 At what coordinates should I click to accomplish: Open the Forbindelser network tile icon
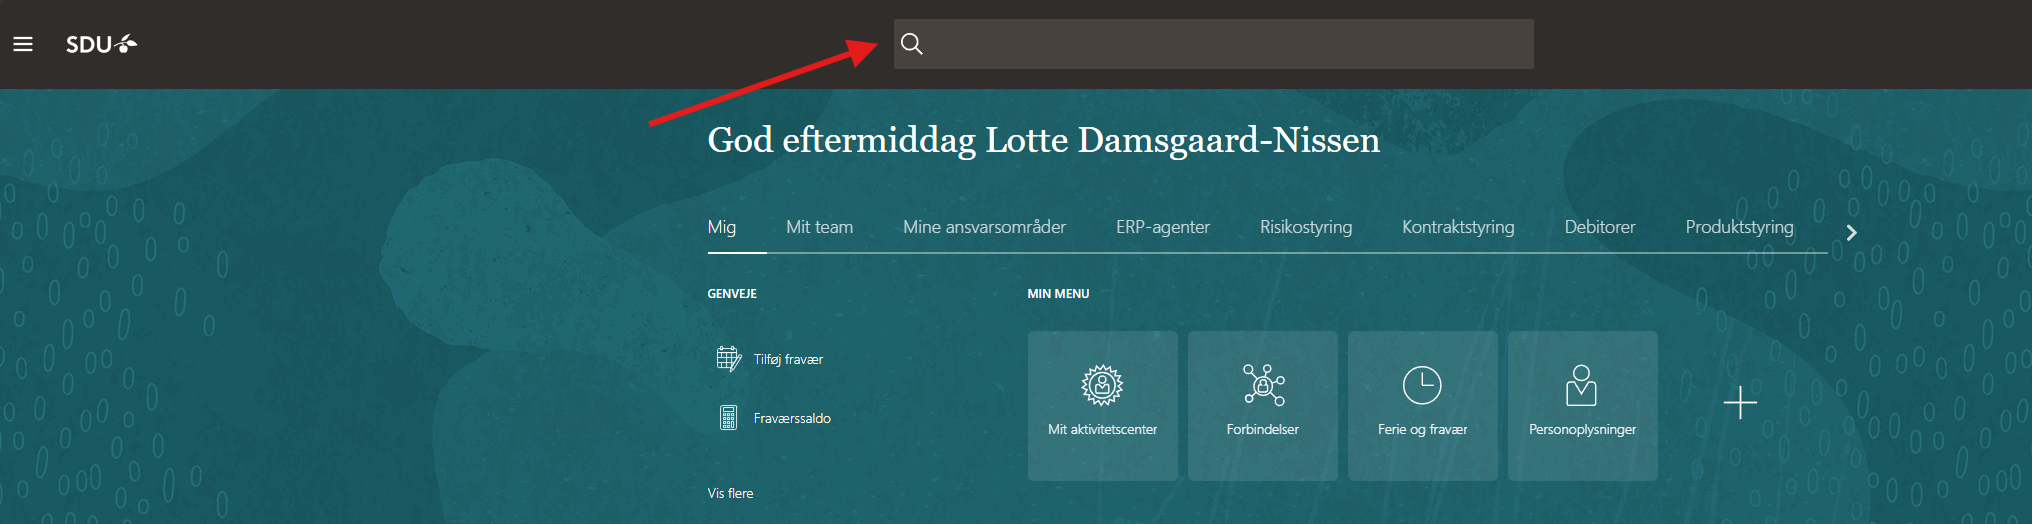coord(1263,385)
